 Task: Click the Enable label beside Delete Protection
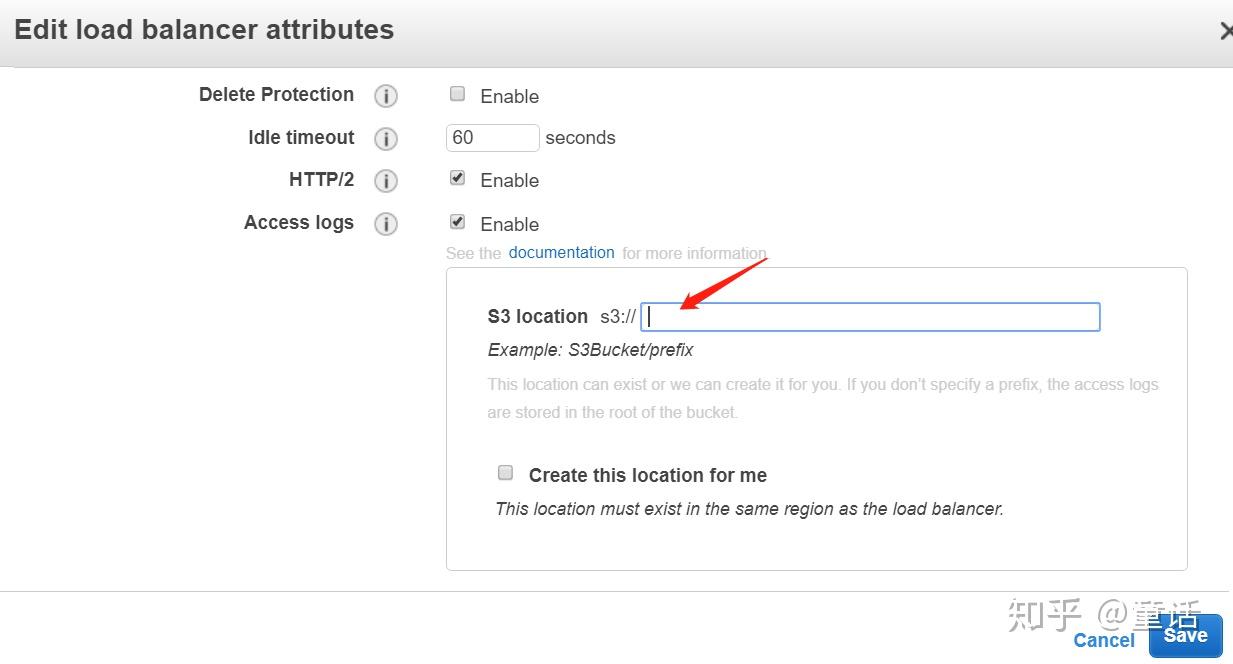pos(509,95)
